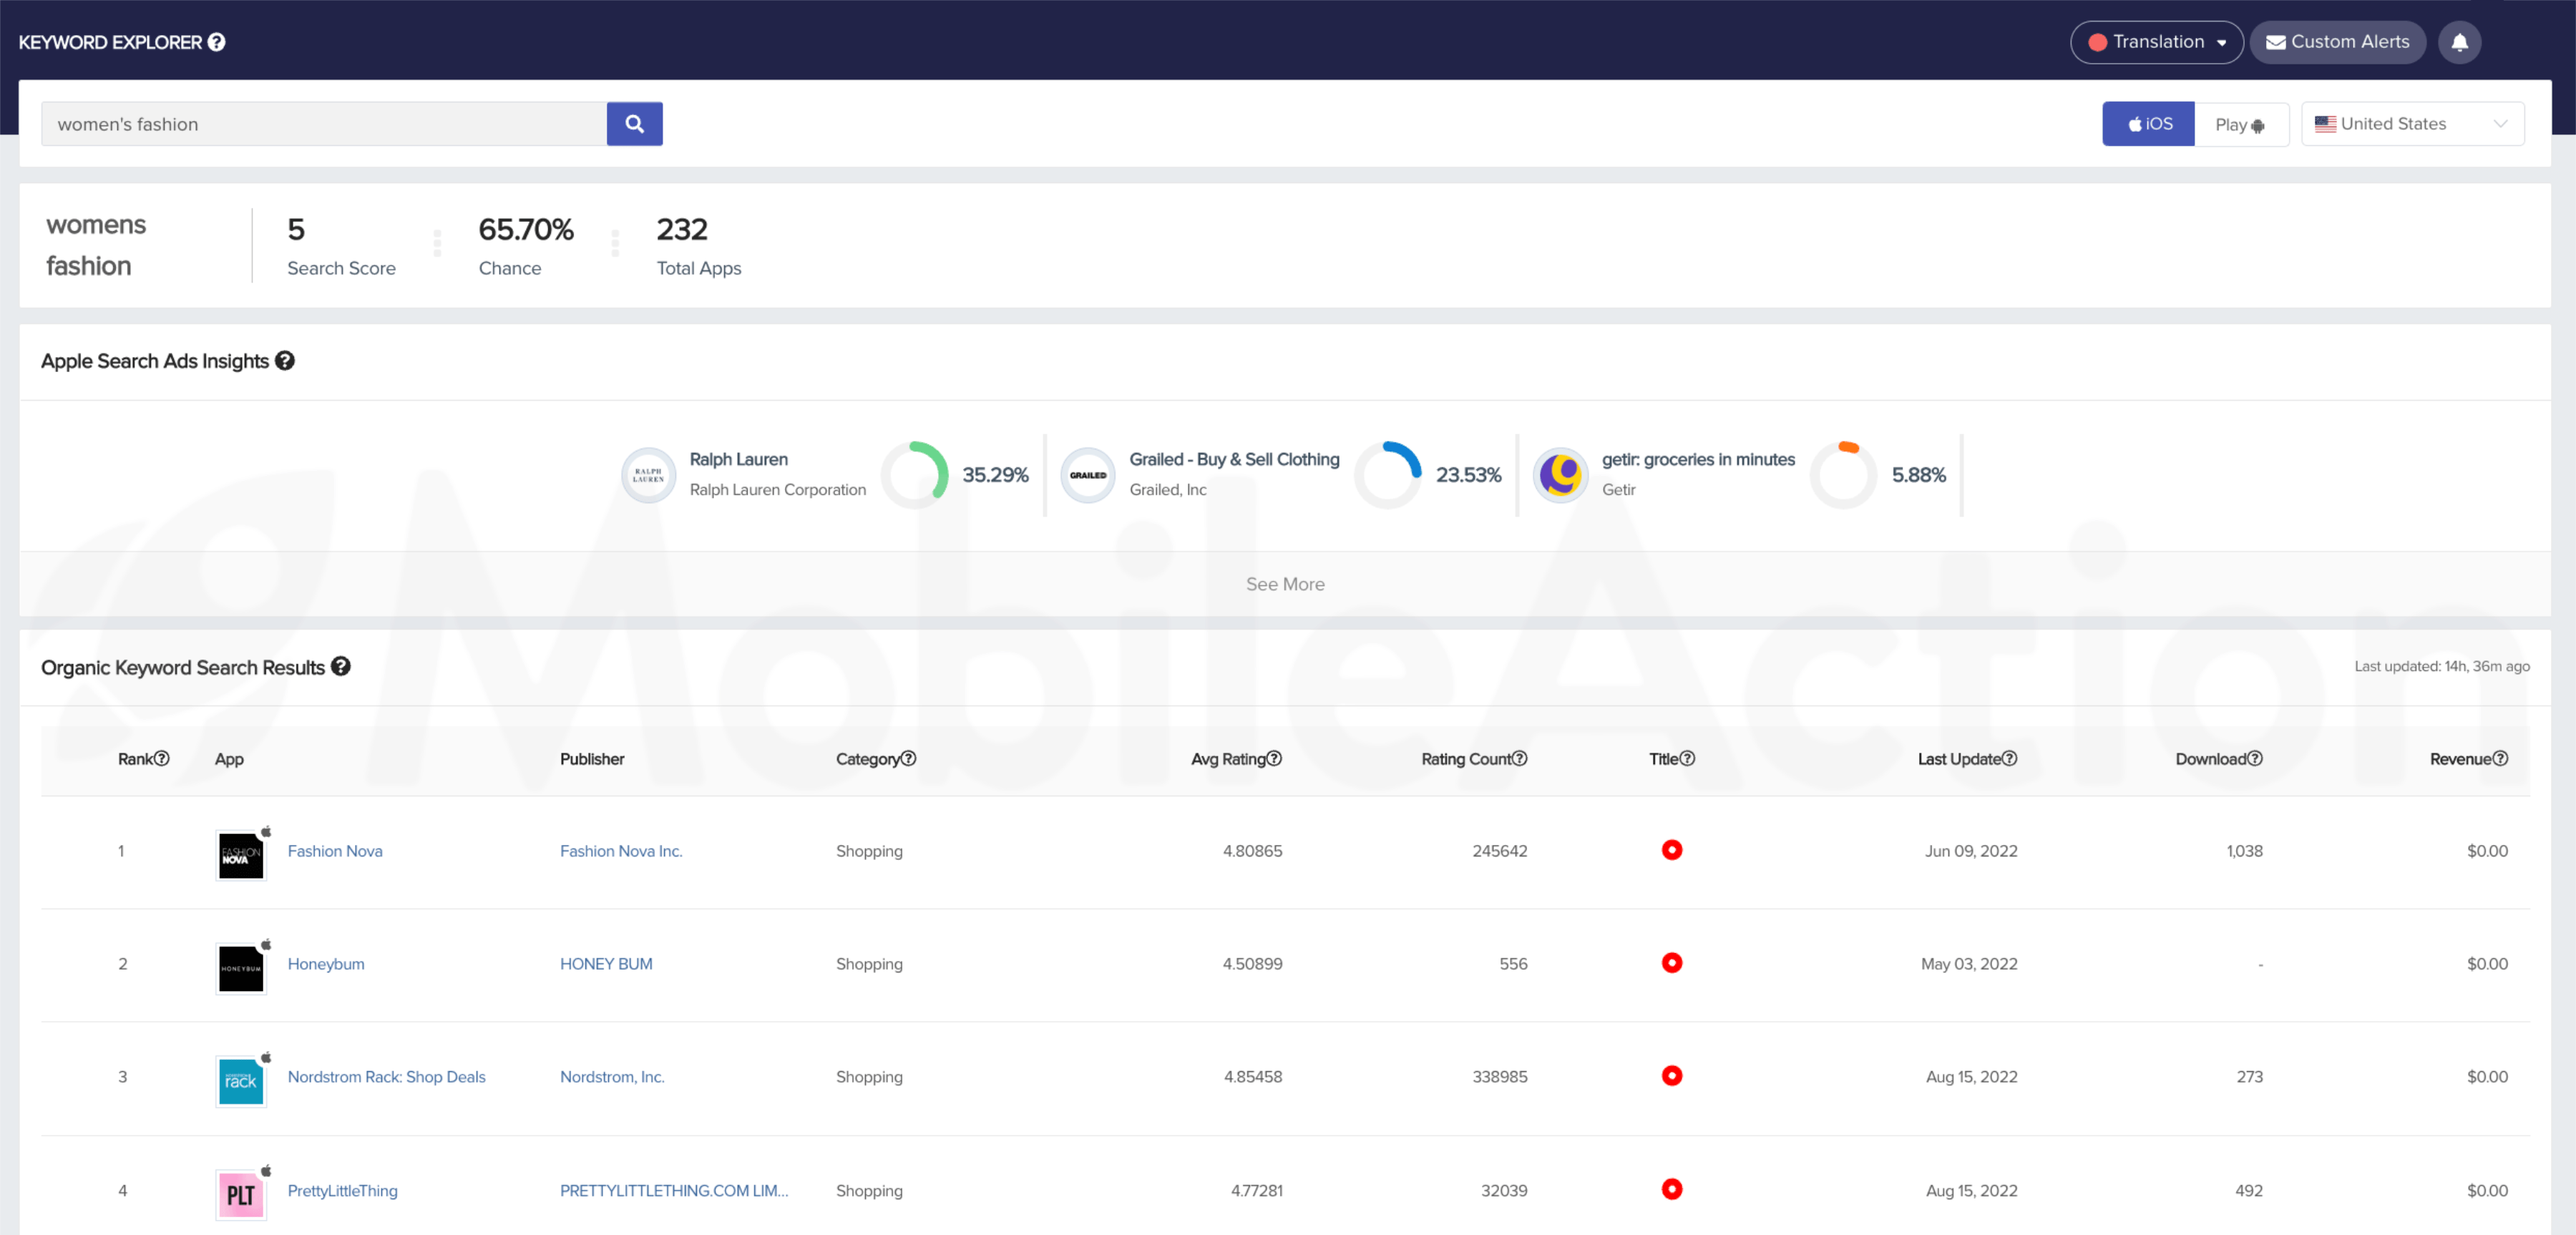Click the Revenue column help icon
Viewport: 2576px width, 1235px height.
2500,759
